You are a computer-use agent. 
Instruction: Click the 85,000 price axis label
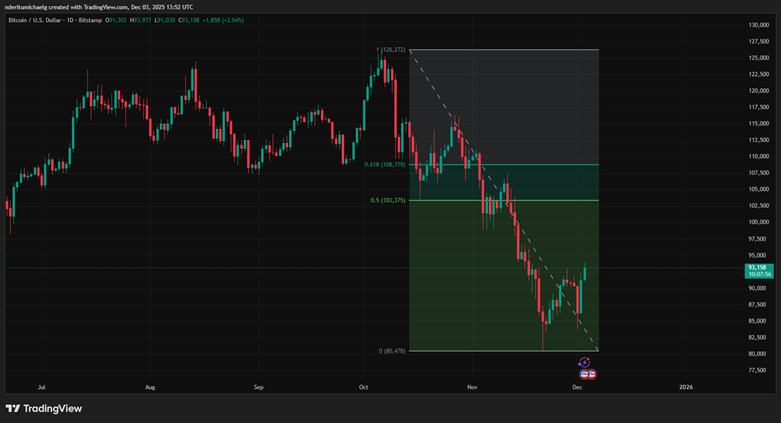[x=760, y=321]
